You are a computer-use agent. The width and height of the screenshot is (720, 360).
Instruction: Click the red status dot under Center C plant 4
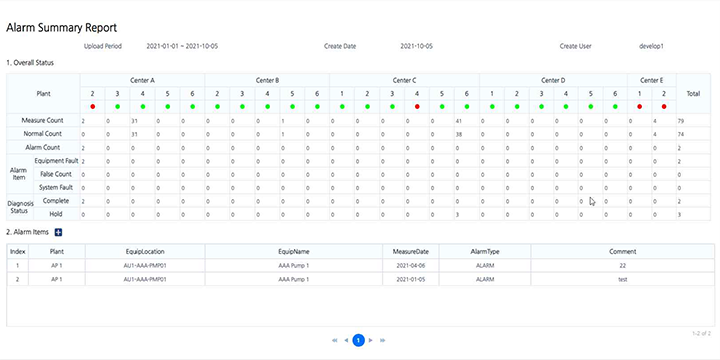click(x=417, y=107)
